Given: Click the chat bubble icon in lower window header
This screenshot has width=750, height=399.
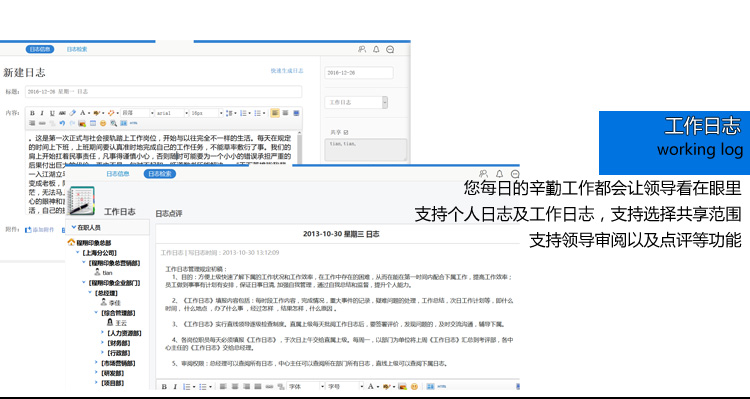Looking at the screenshot, I should pyautogui.click(x=515, y=174).
